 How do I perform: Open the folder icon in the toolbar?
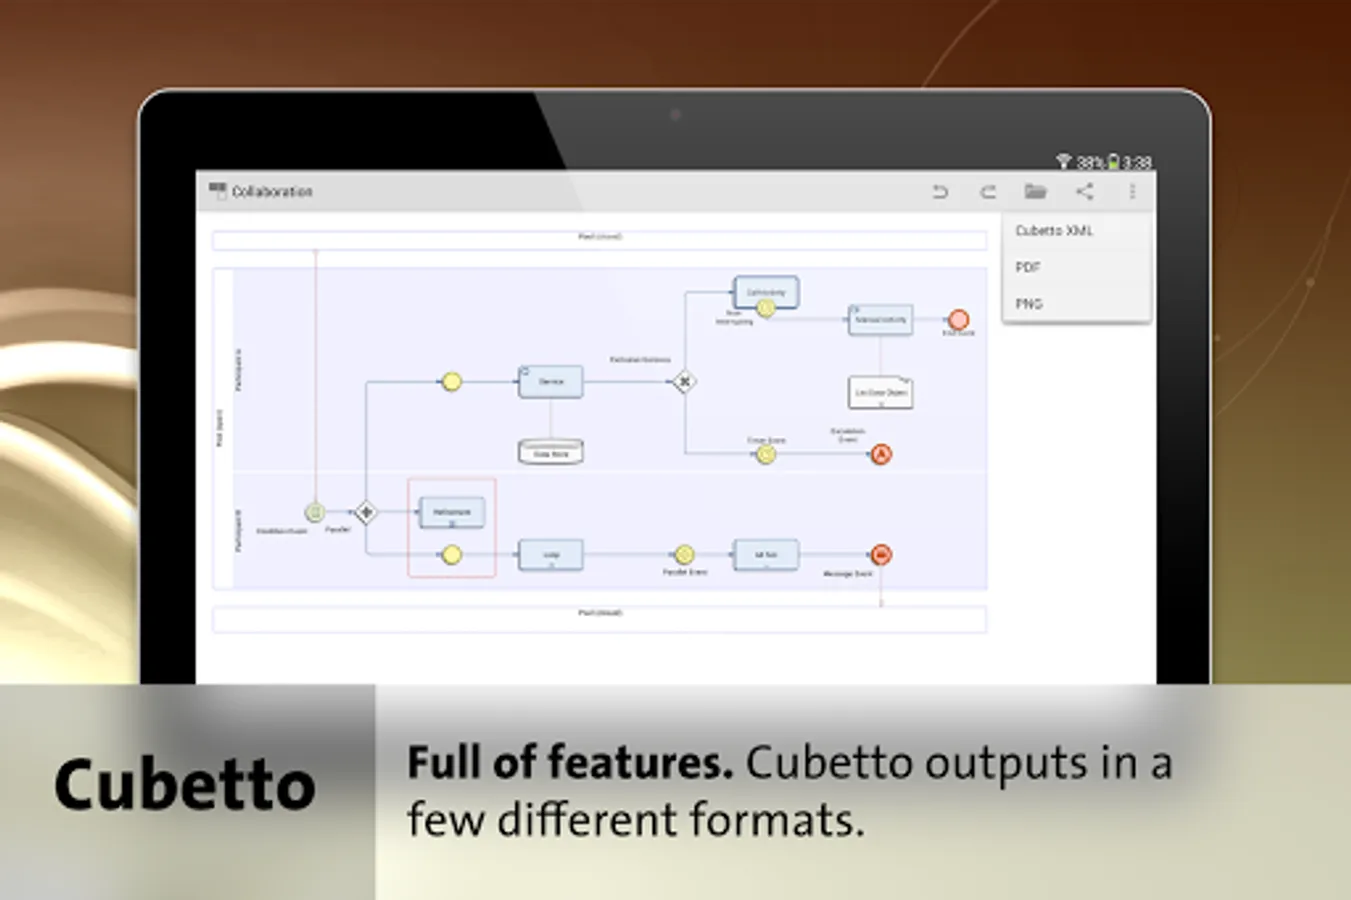click(1035, 191)
